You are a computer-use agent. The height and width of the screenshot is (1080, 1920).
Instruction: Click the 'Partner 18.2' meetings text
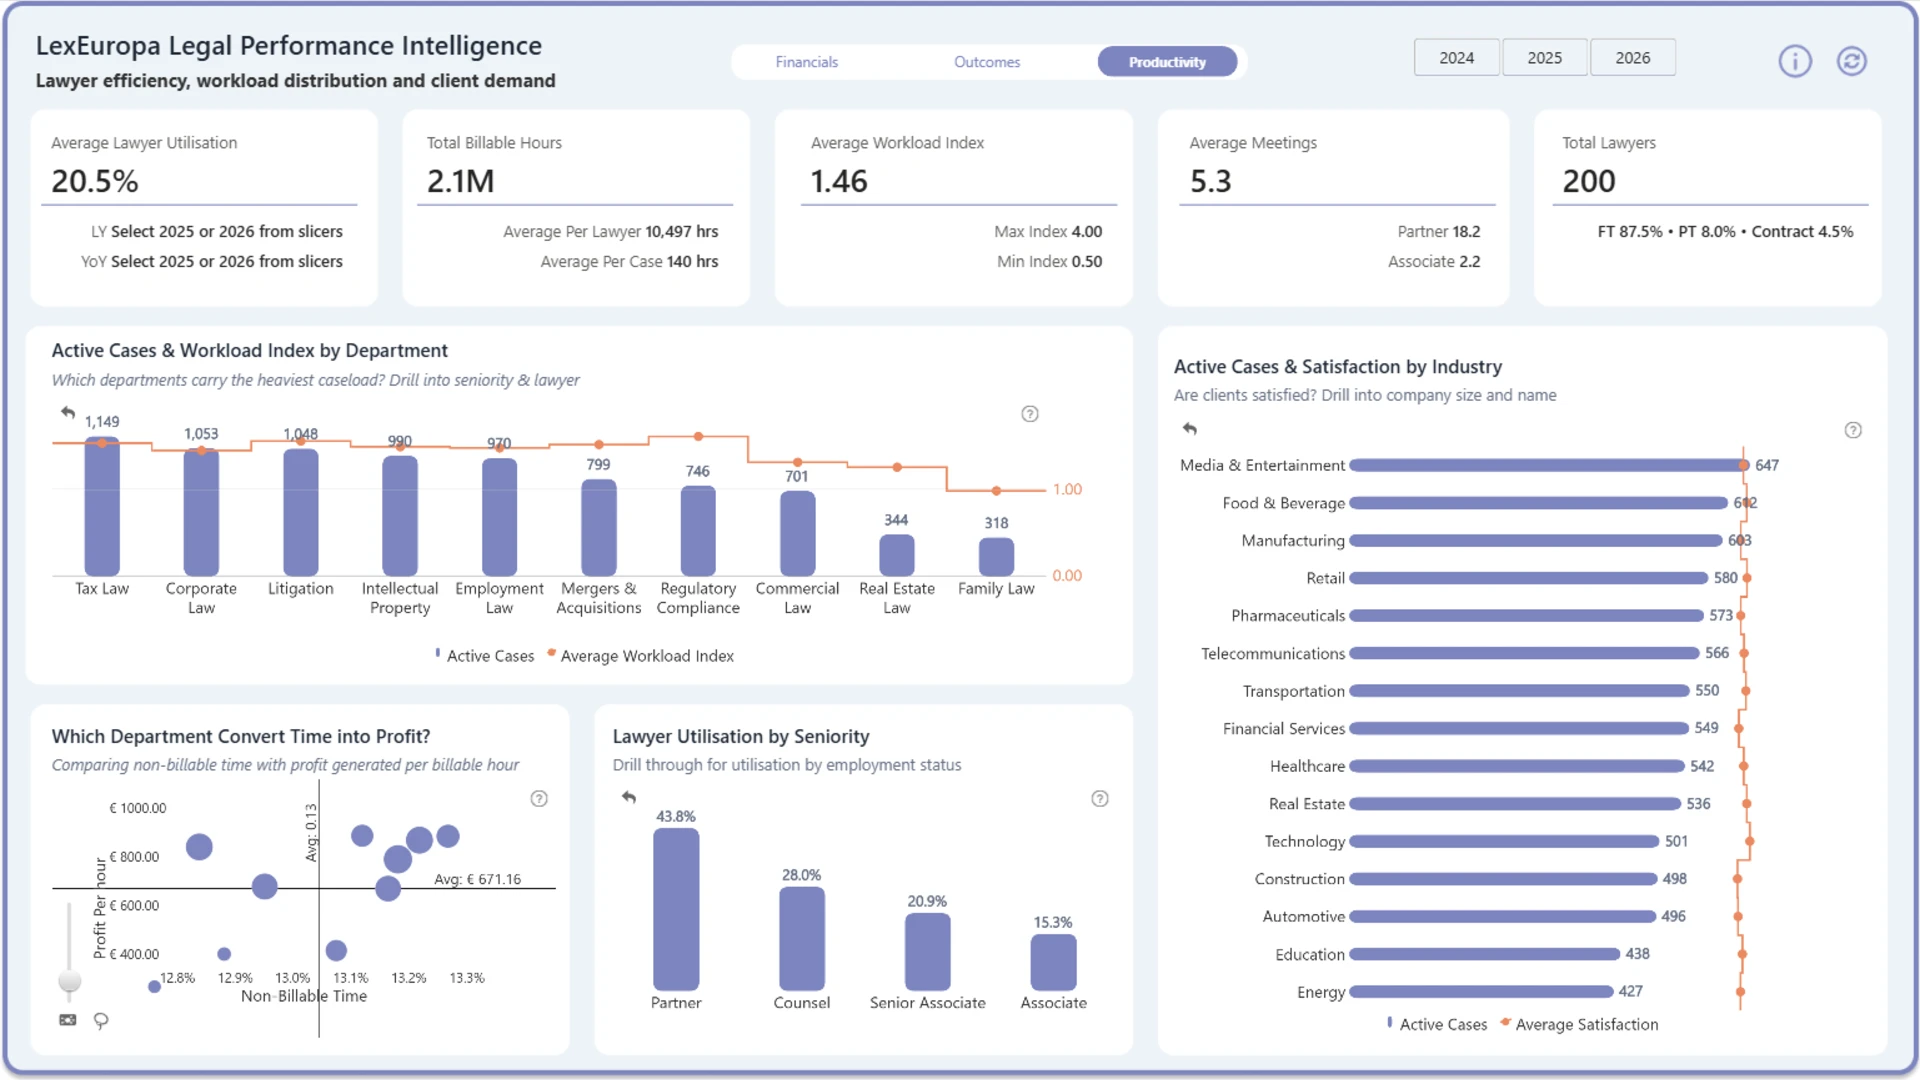point(1439,231)
